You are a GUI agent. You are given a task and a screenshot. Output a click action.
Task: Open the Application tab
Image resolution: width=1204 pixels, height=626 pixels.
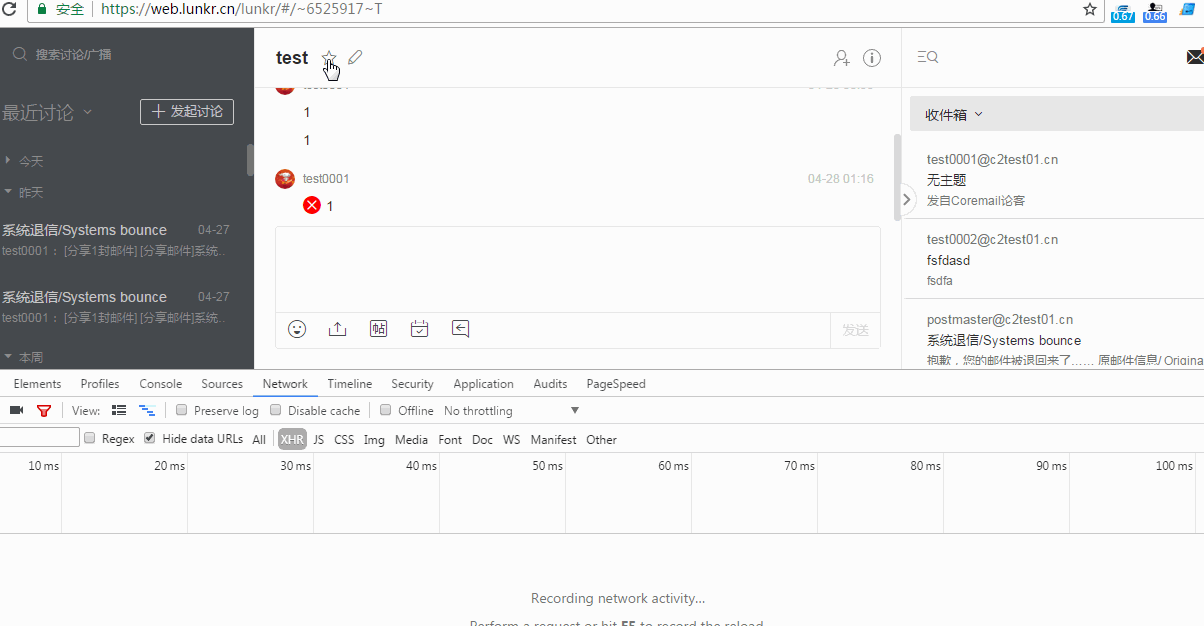tap(484, 384)
